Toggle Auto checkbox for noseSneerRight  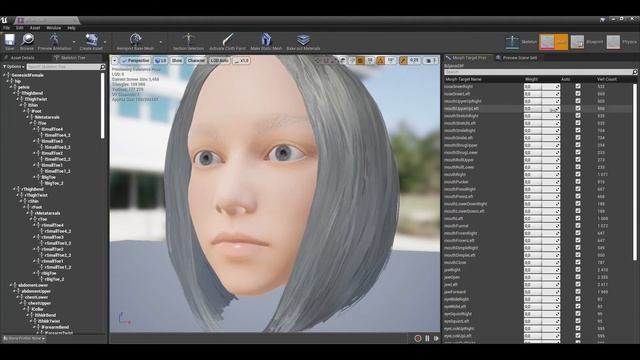[x=578, y=87]
